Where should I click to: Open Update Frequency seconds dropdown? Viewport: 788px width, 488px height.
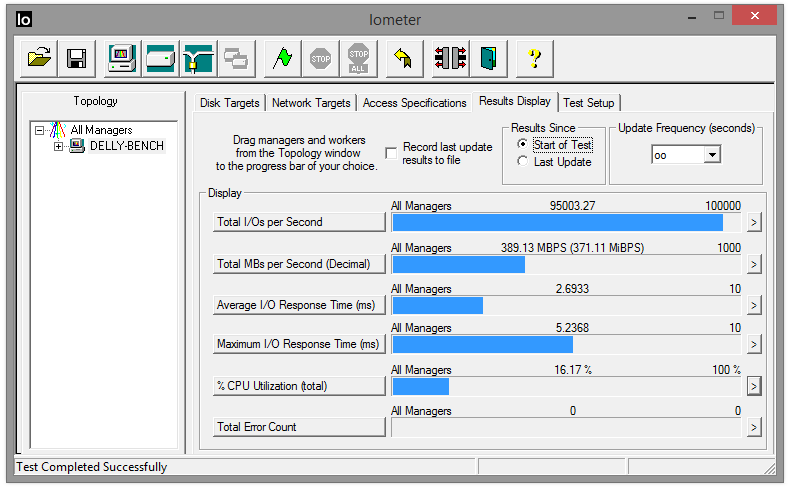click(712, 155)
